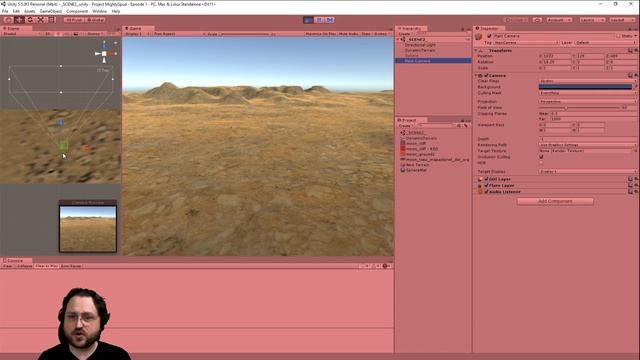Select Main Camera in Hierarchy
The width and height of the screenshot is (640, 360).
click(433, 61)
